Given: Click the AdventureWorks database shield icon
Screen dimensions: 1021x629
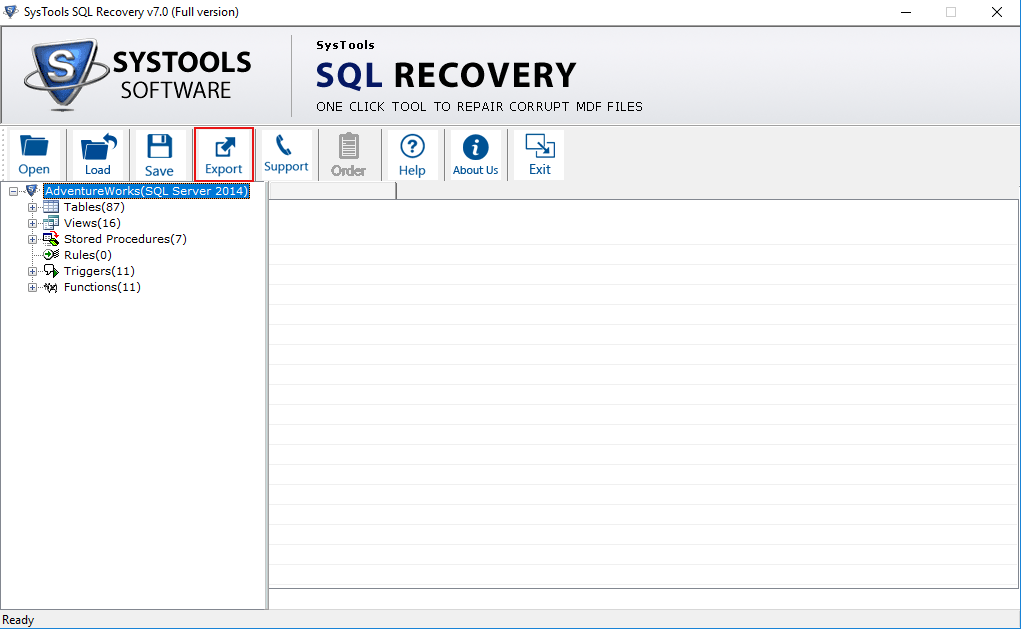Looking at the screenshot, I should 32,191.
